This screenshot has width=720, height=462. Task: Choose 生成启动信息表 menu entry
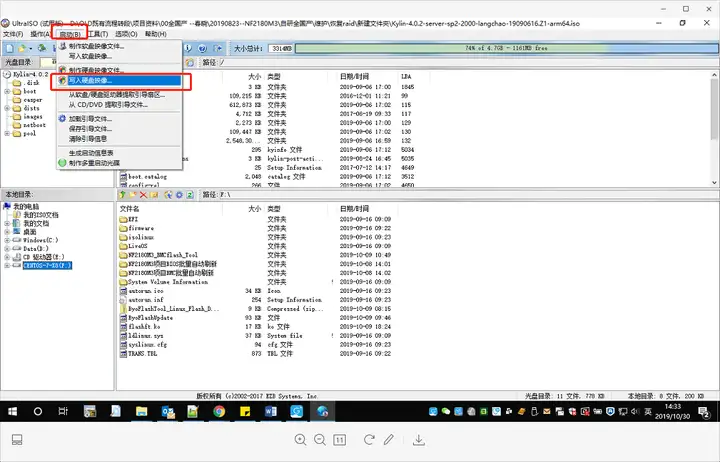point(119,153)
